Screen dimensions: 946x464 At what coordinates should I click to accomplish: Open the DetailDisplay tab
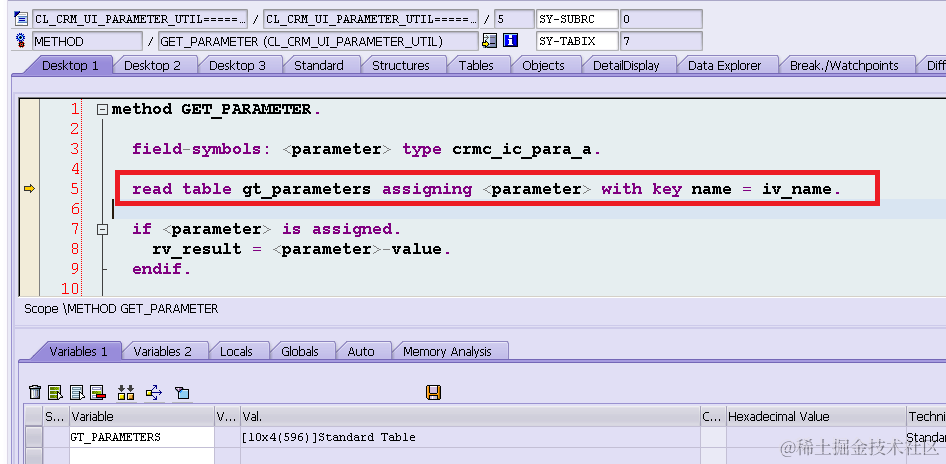pyautogui.click(x=626, y=65)
